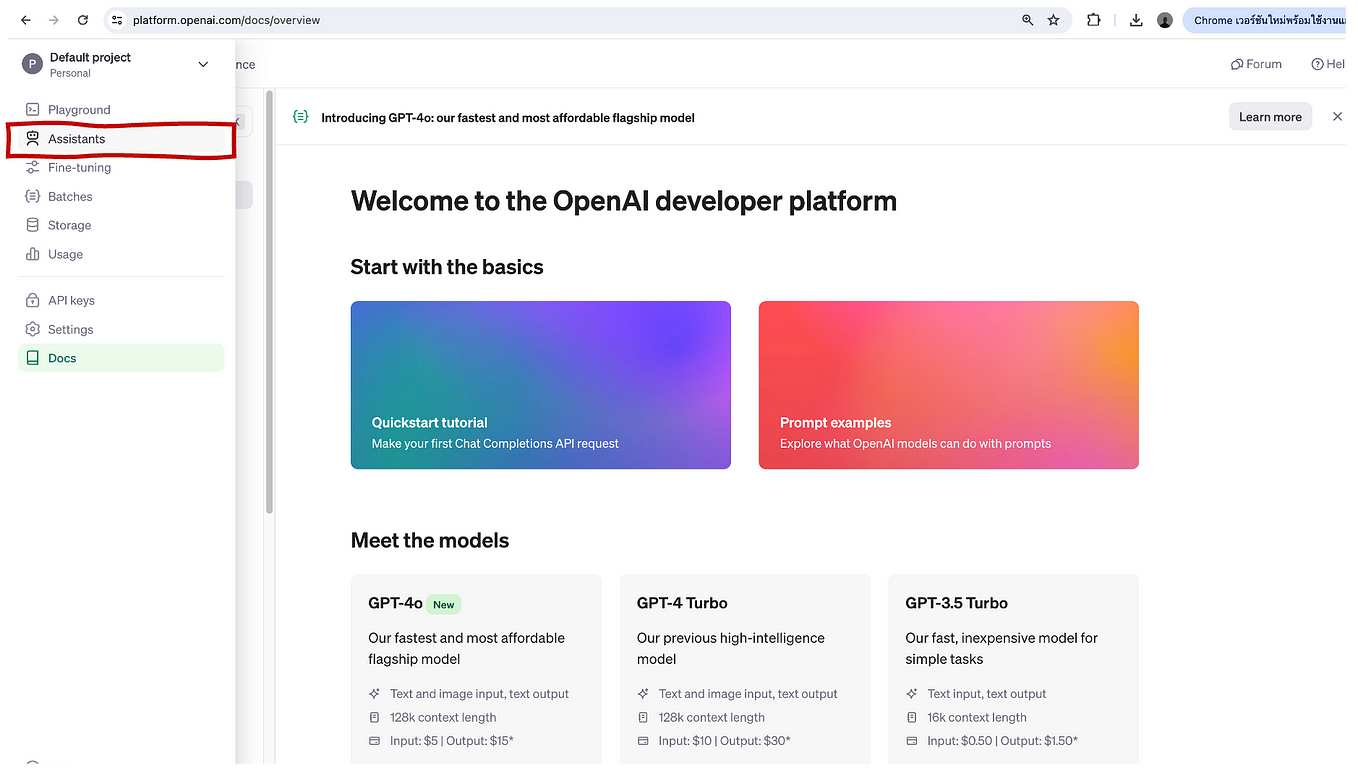
Task: Click the Docs book icon
Action: tap(33, 358)
